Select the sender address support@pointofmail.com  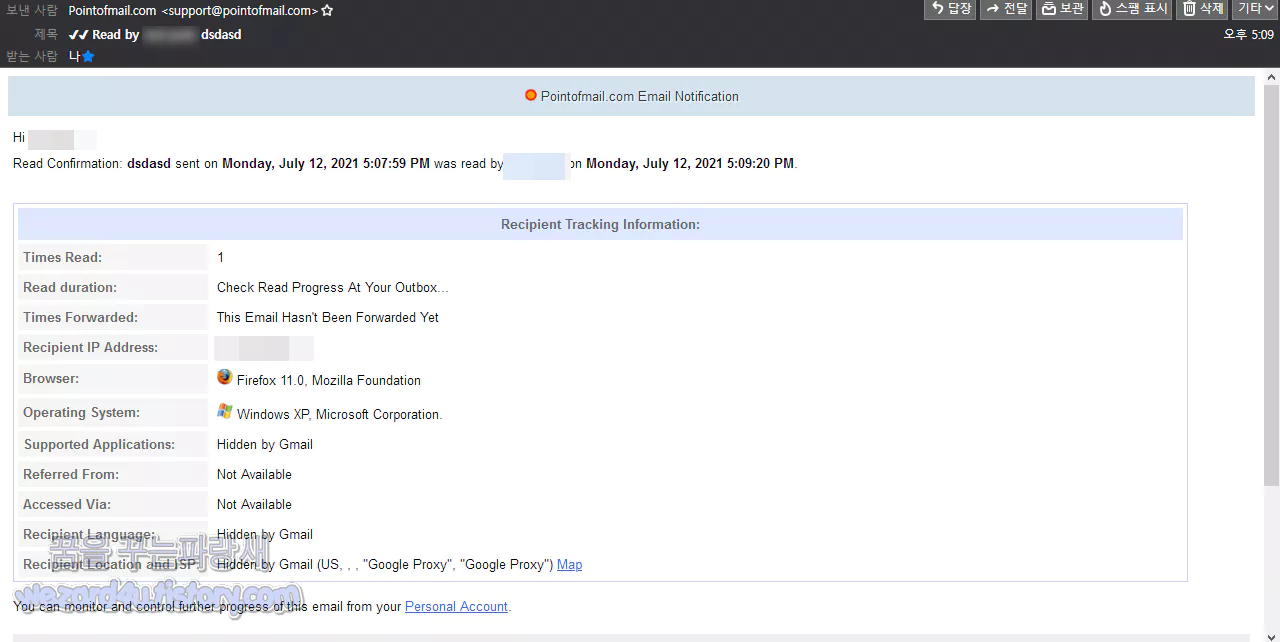tap(240, 11)
